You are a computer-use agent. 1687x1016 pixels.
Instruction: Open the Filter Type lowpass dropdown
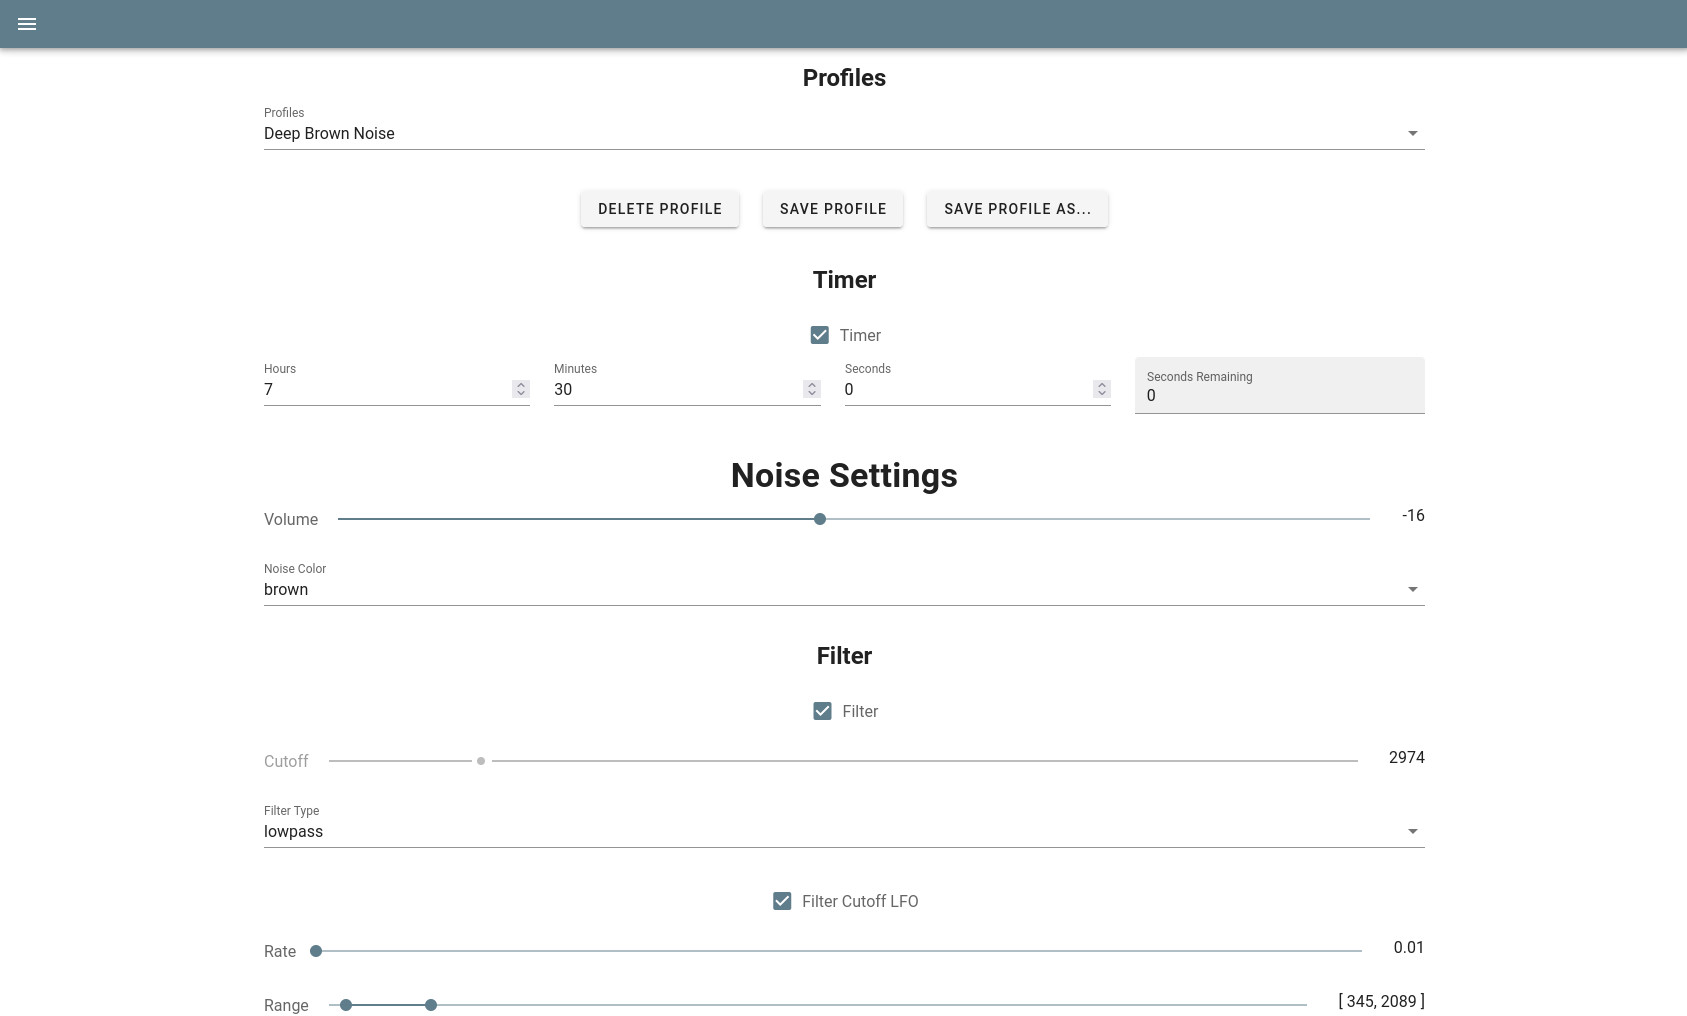pyautogui.click(x=843, y=832)
